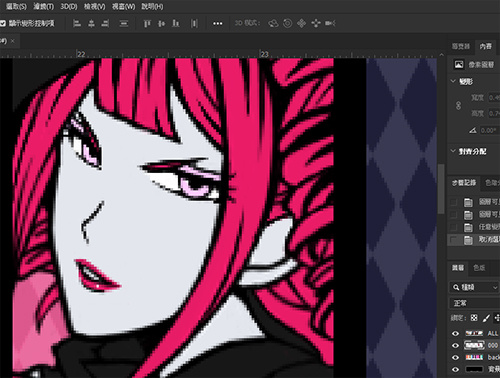Select the 3D roll mode icon
Screen dimensions: 500x378
pos(287,23)
